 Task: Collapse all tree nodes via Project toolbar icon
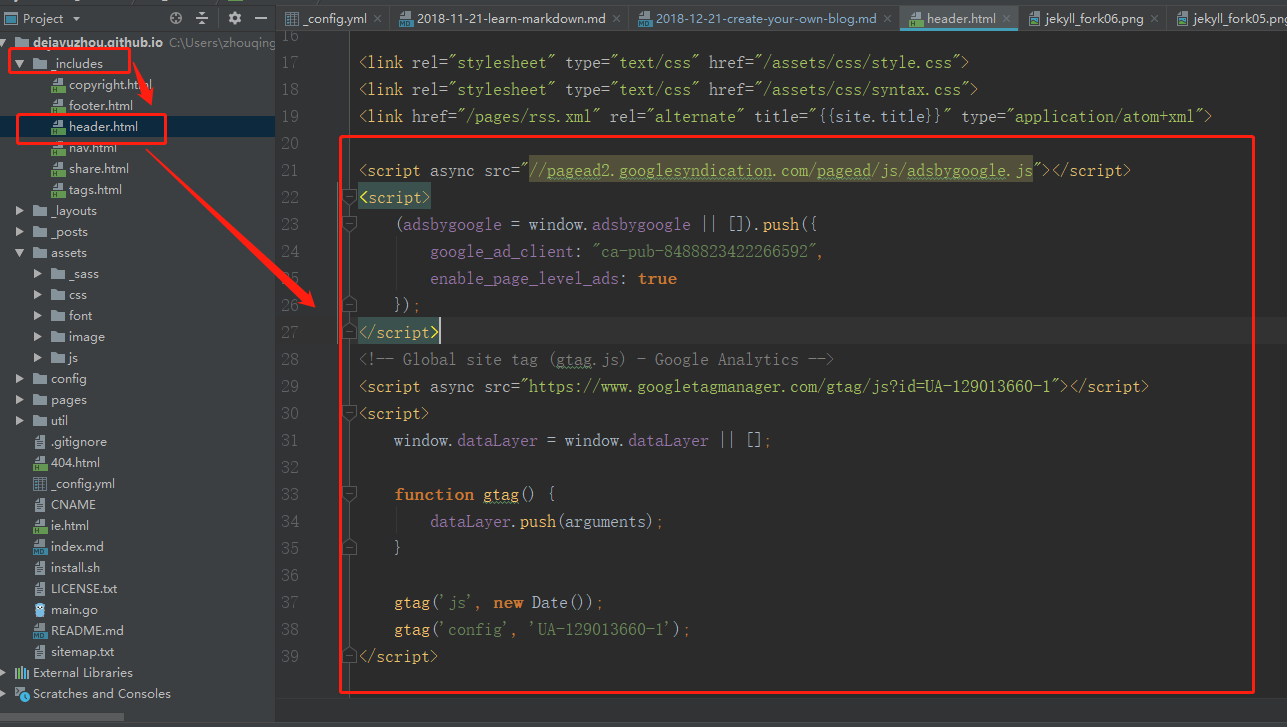[202, 18]
